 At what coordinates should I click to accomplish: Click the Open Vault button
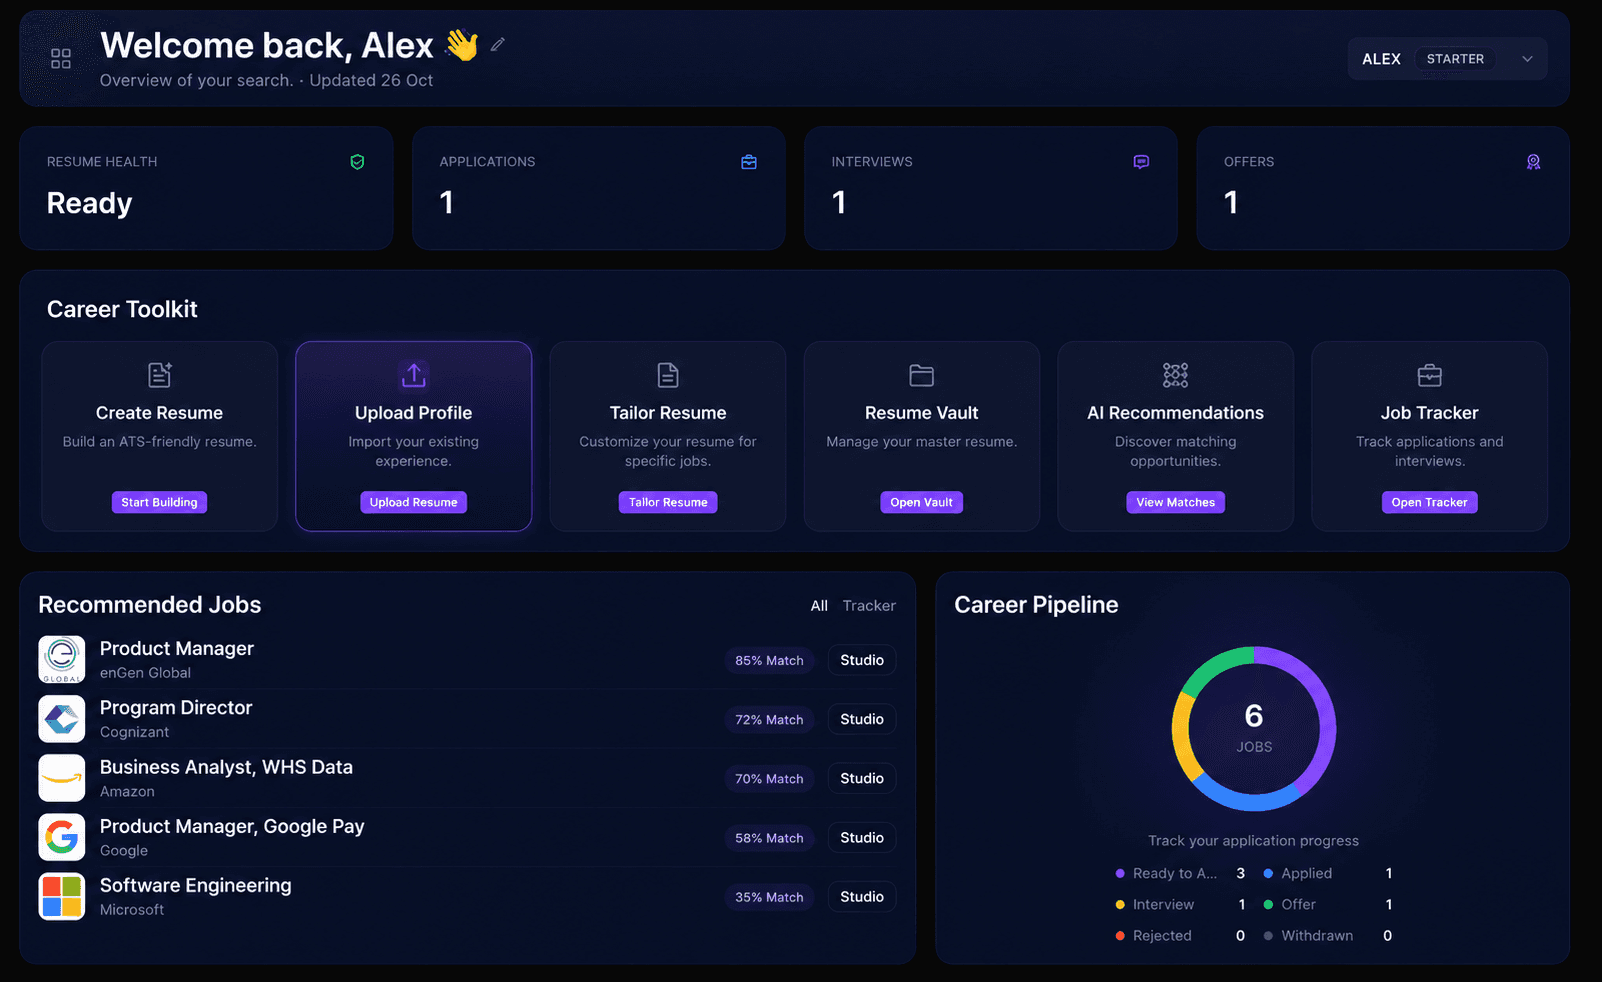(922, 502)
